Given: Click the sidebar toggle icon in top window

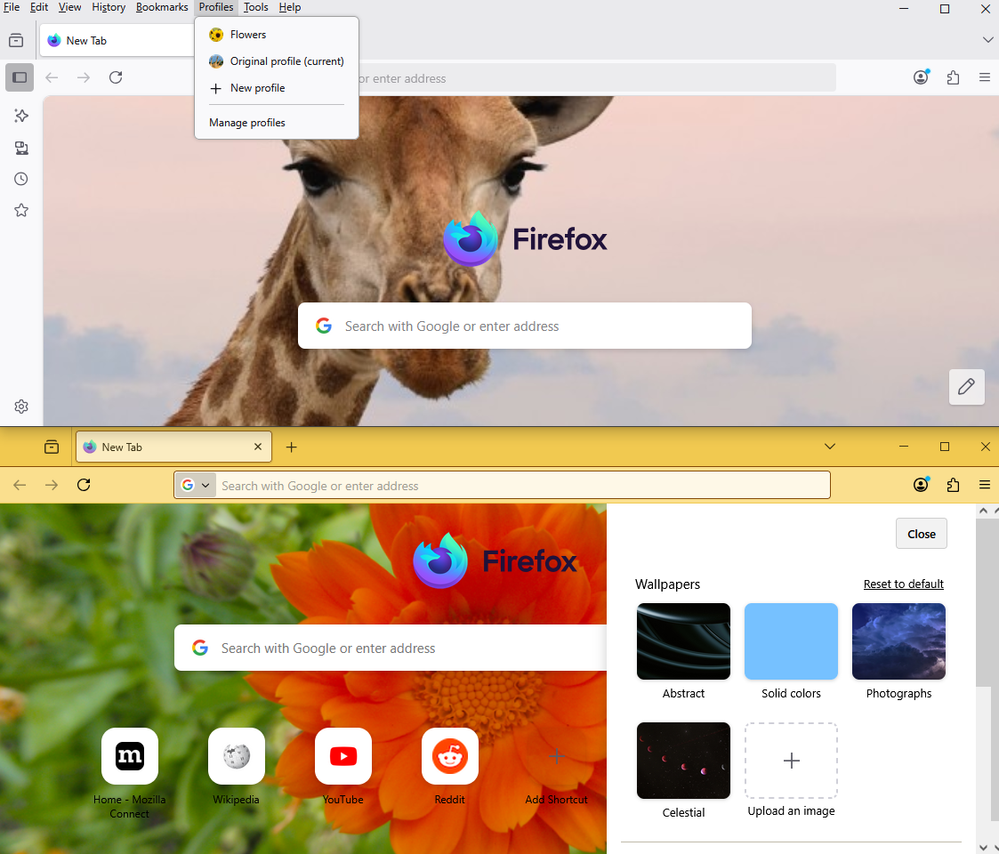Looking at the screenshot, I should tap(19, 77).
